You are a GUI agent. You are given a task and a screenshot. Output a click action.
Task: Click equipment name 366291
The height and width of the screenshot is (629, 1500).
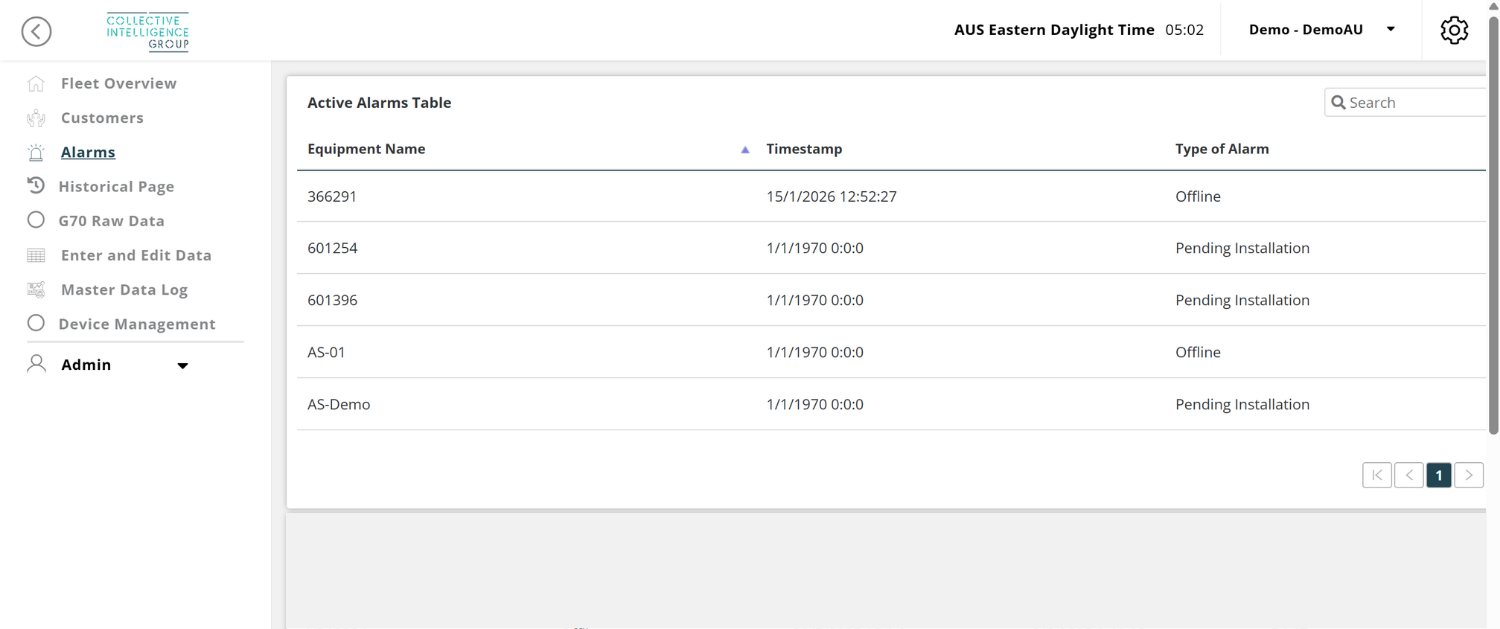[332, 196]
